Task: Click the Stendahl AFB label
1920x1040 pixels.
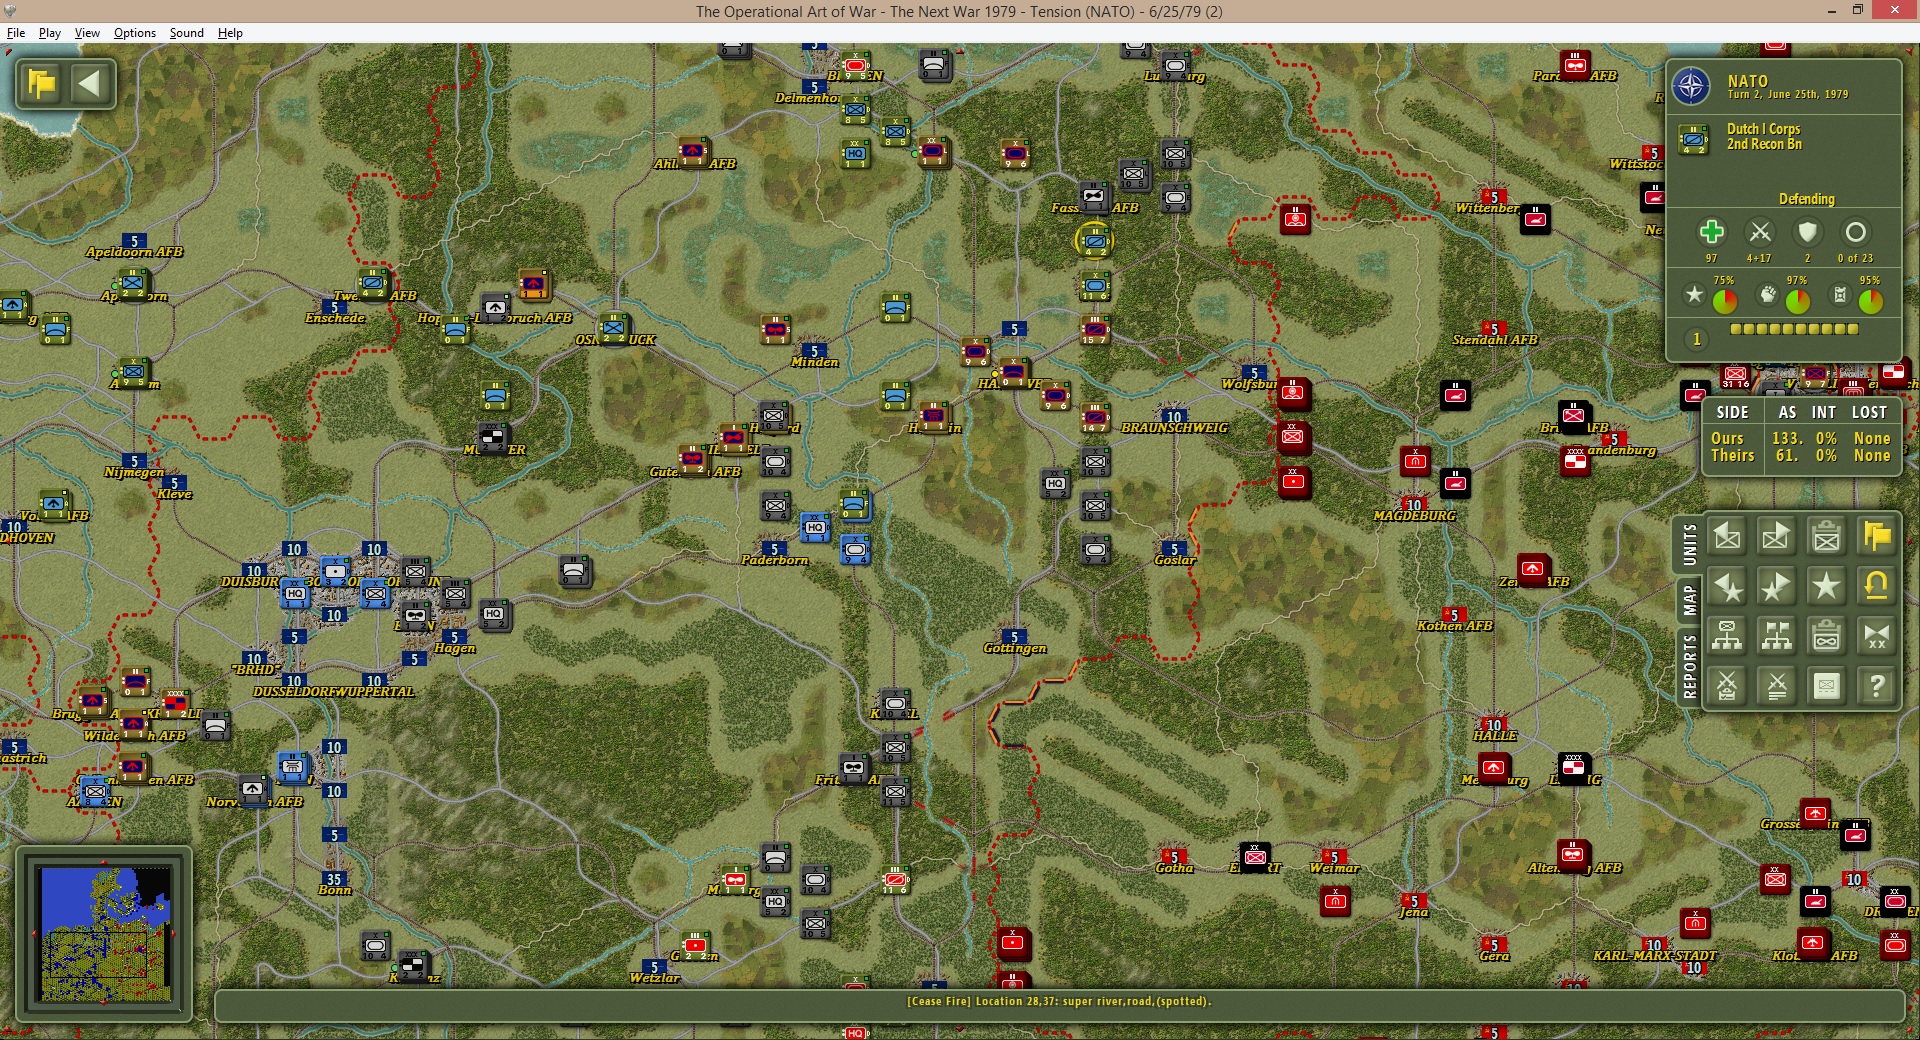Action: (1494, 340)
